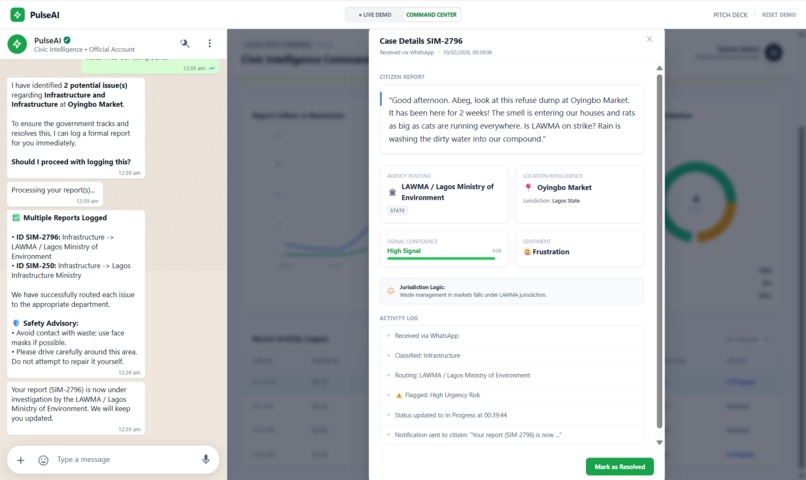
Task: Switch to the Command Center tab
Action: pos(431,15)
